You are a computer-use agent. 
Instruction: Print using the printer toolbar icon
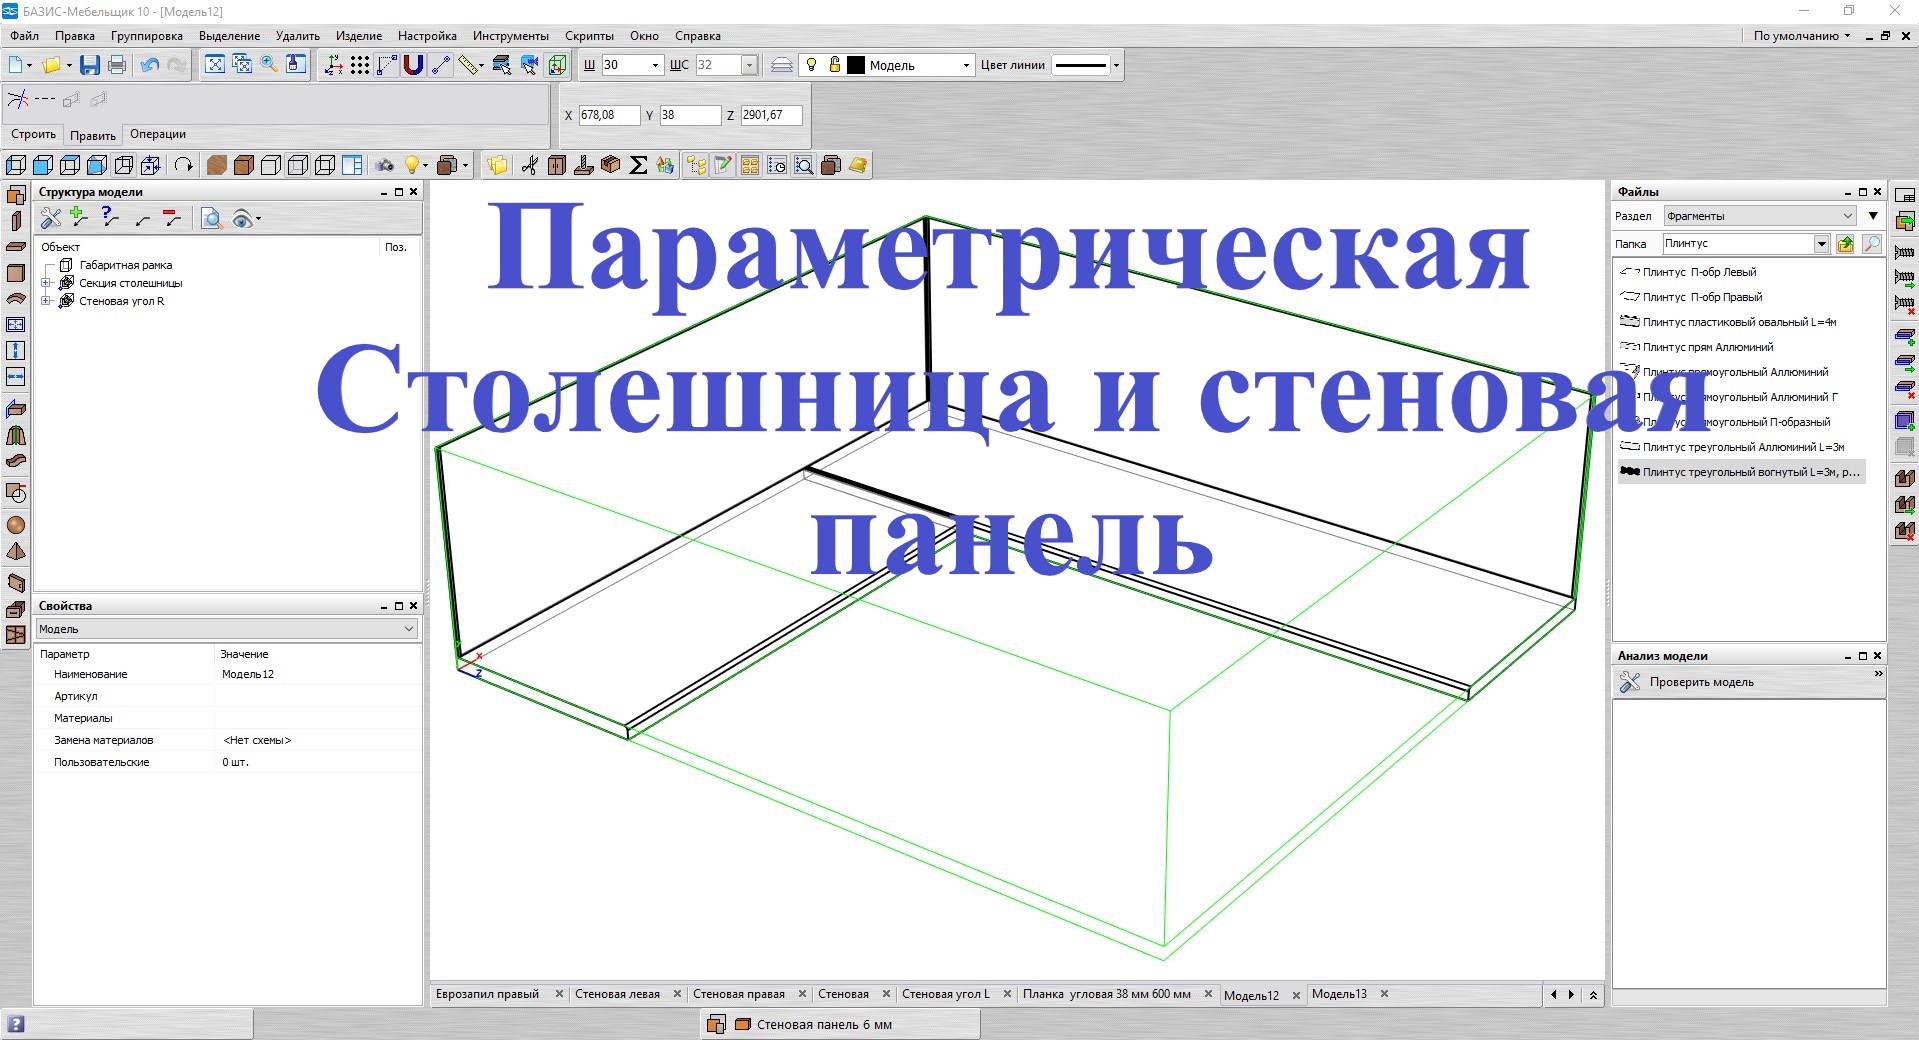pos(117,65)
